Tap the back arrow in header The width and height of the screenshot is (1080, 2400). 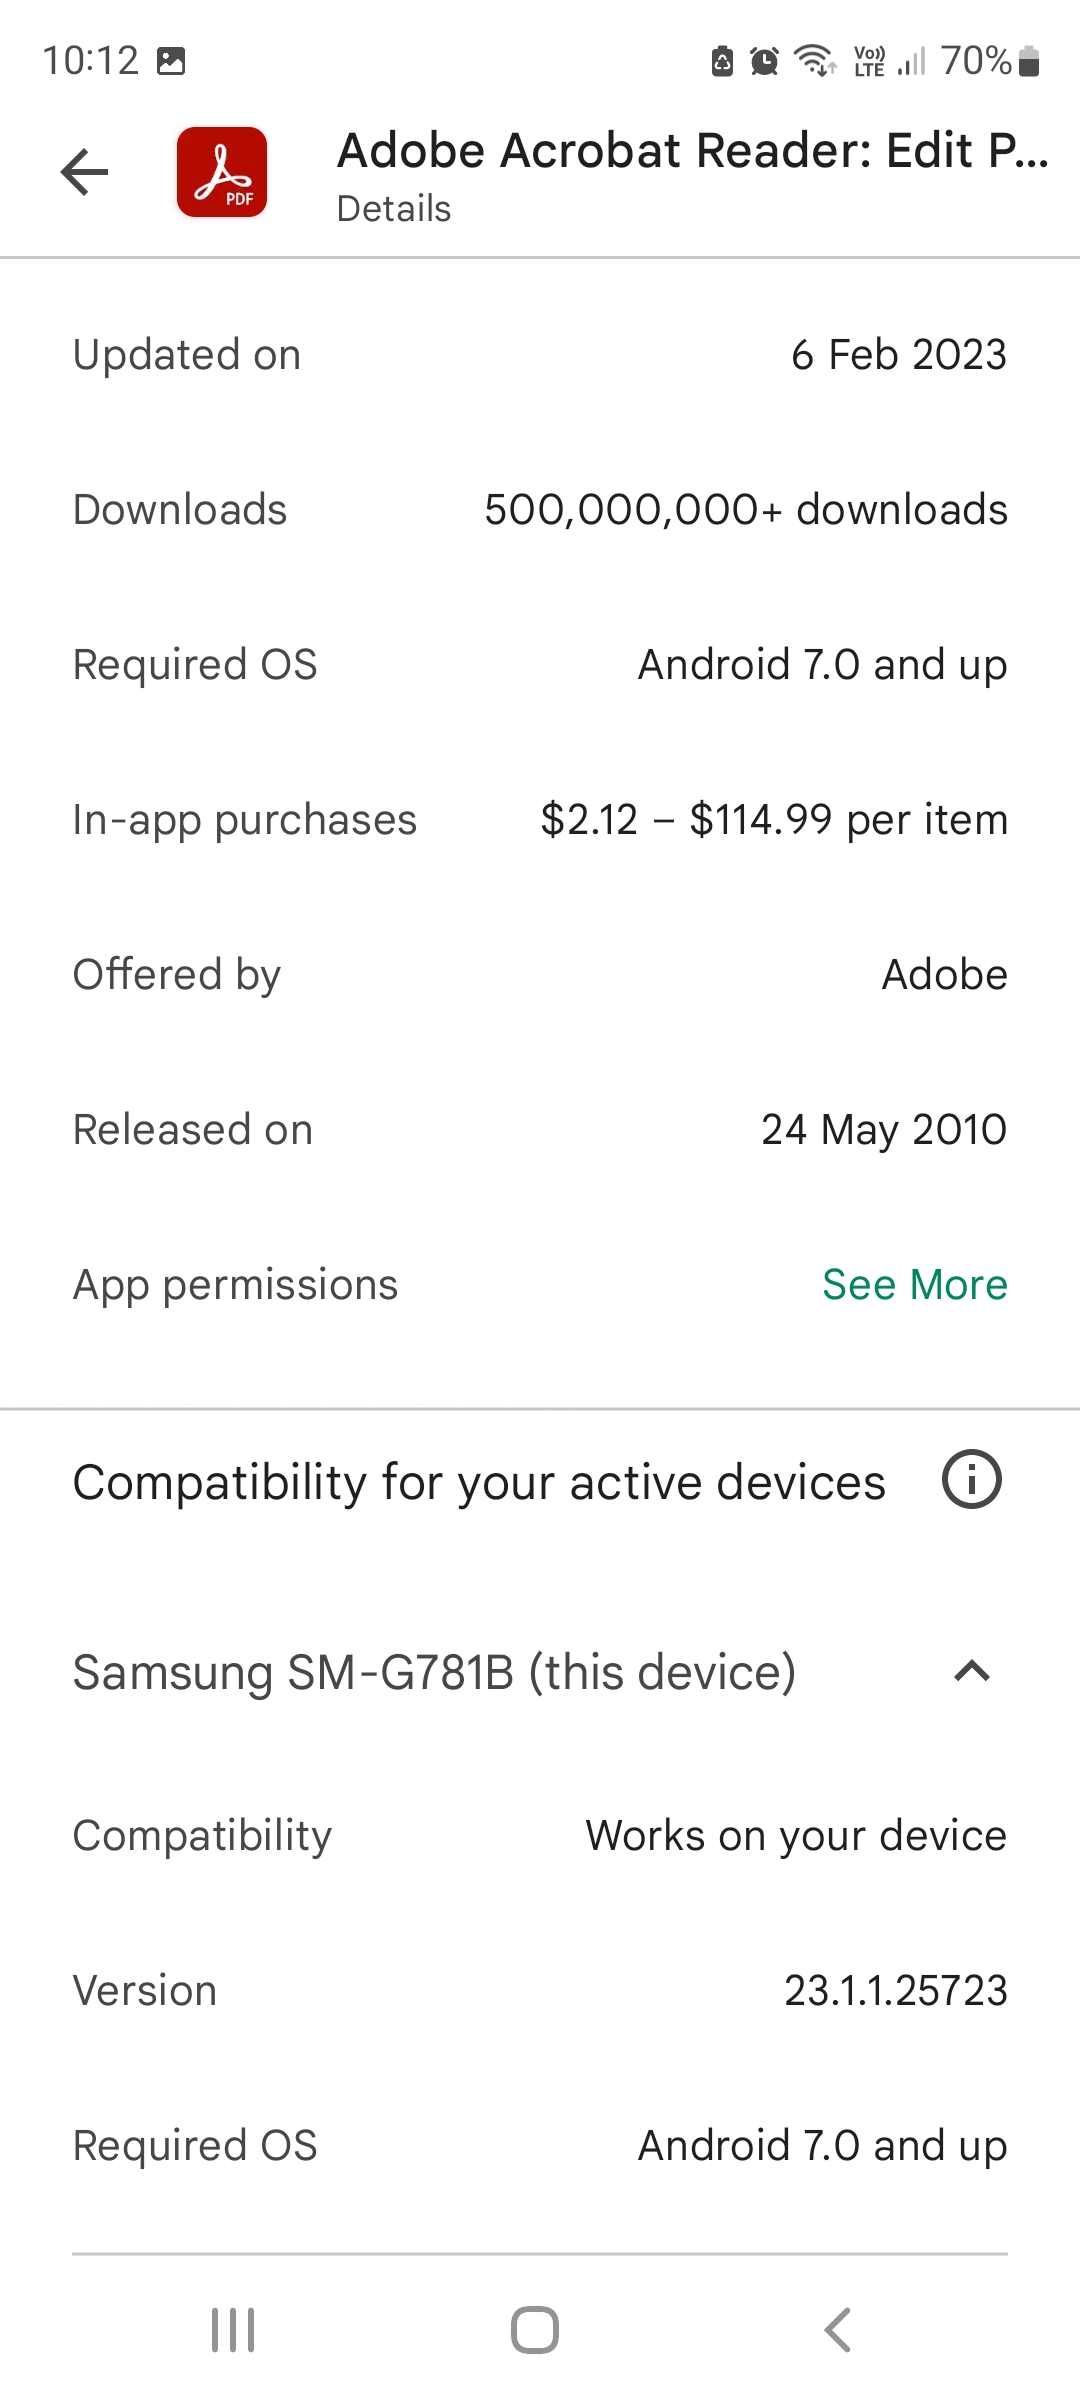pos(84,172)
